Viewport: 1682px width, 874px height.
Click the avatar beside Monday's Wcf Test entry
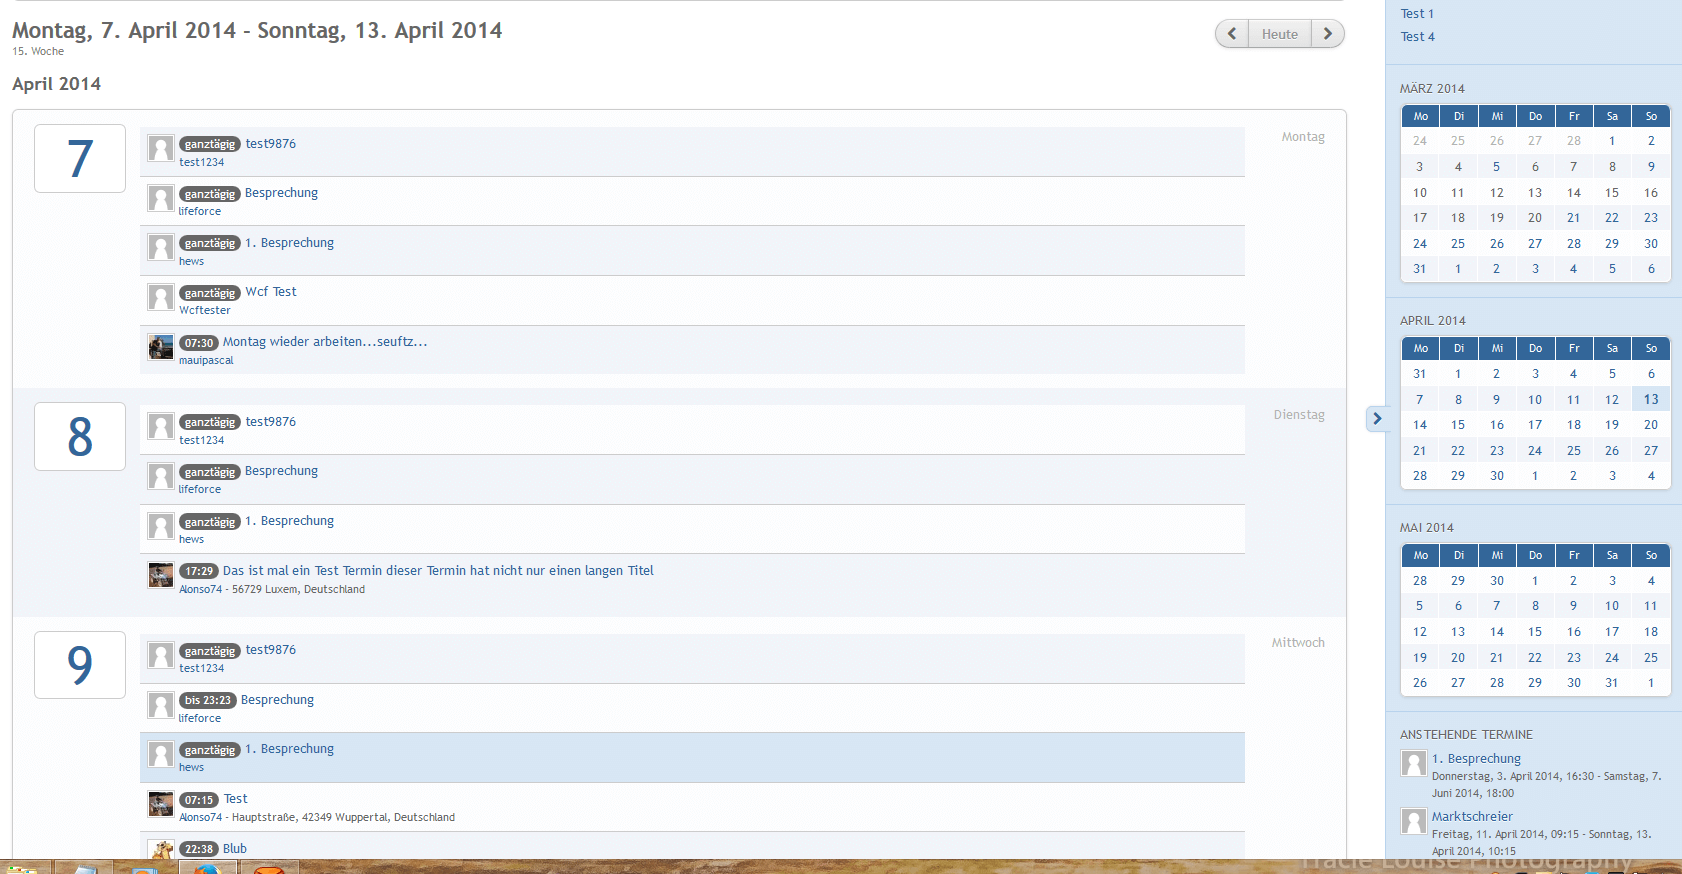point(160,297)
